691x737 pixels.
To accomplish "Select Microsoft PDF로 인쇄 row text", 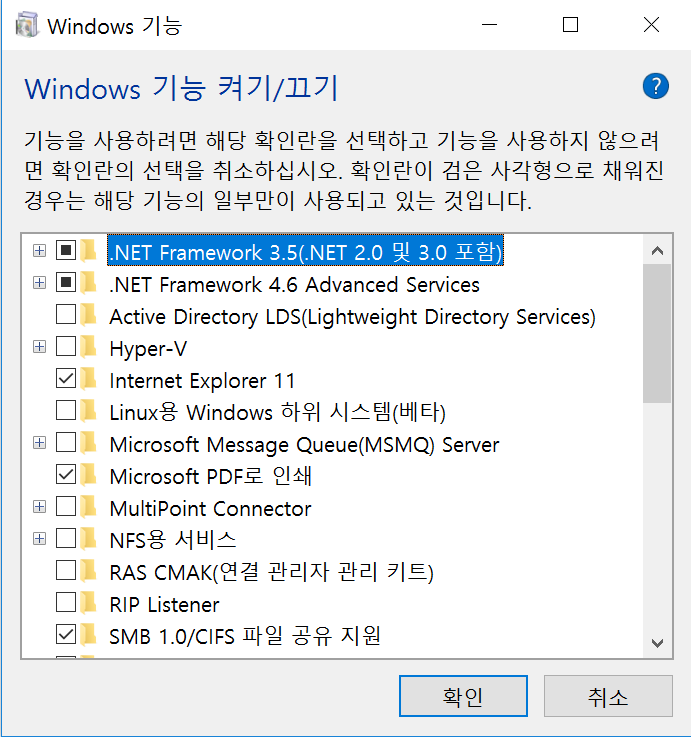I will [x=211, y=477].
